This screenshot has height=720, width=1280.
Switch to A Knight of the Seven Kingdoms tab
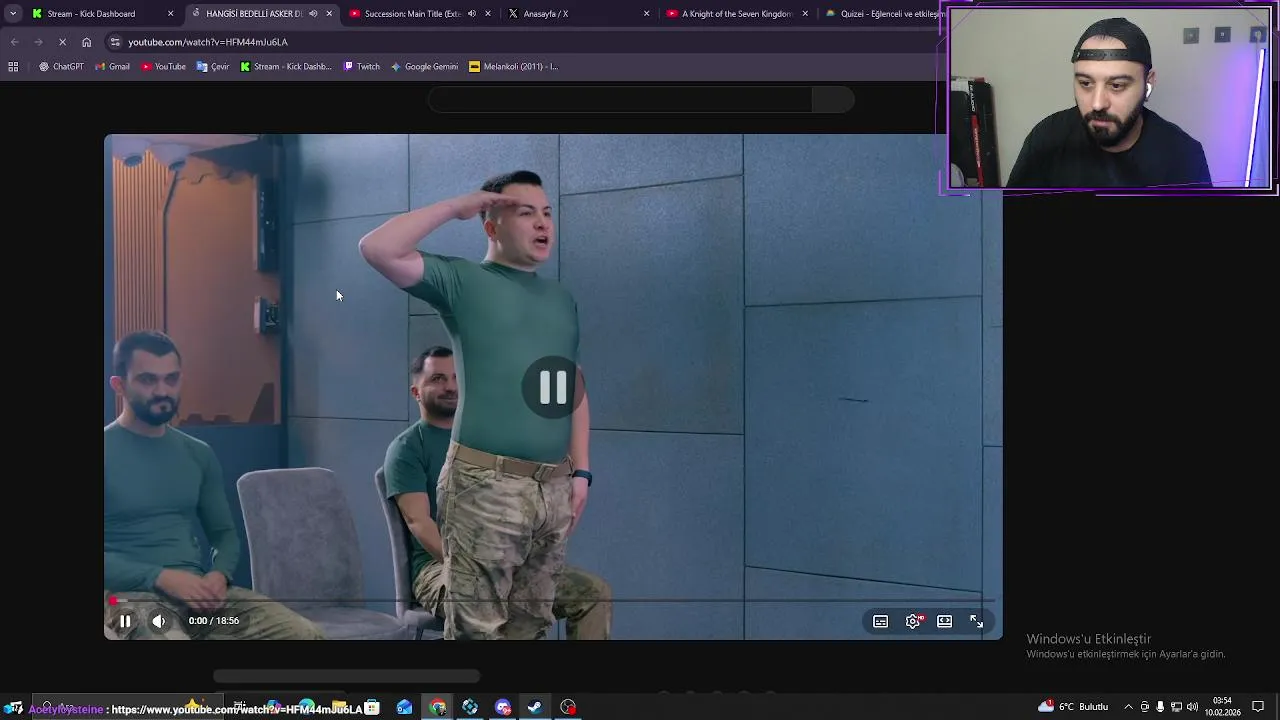737,14
